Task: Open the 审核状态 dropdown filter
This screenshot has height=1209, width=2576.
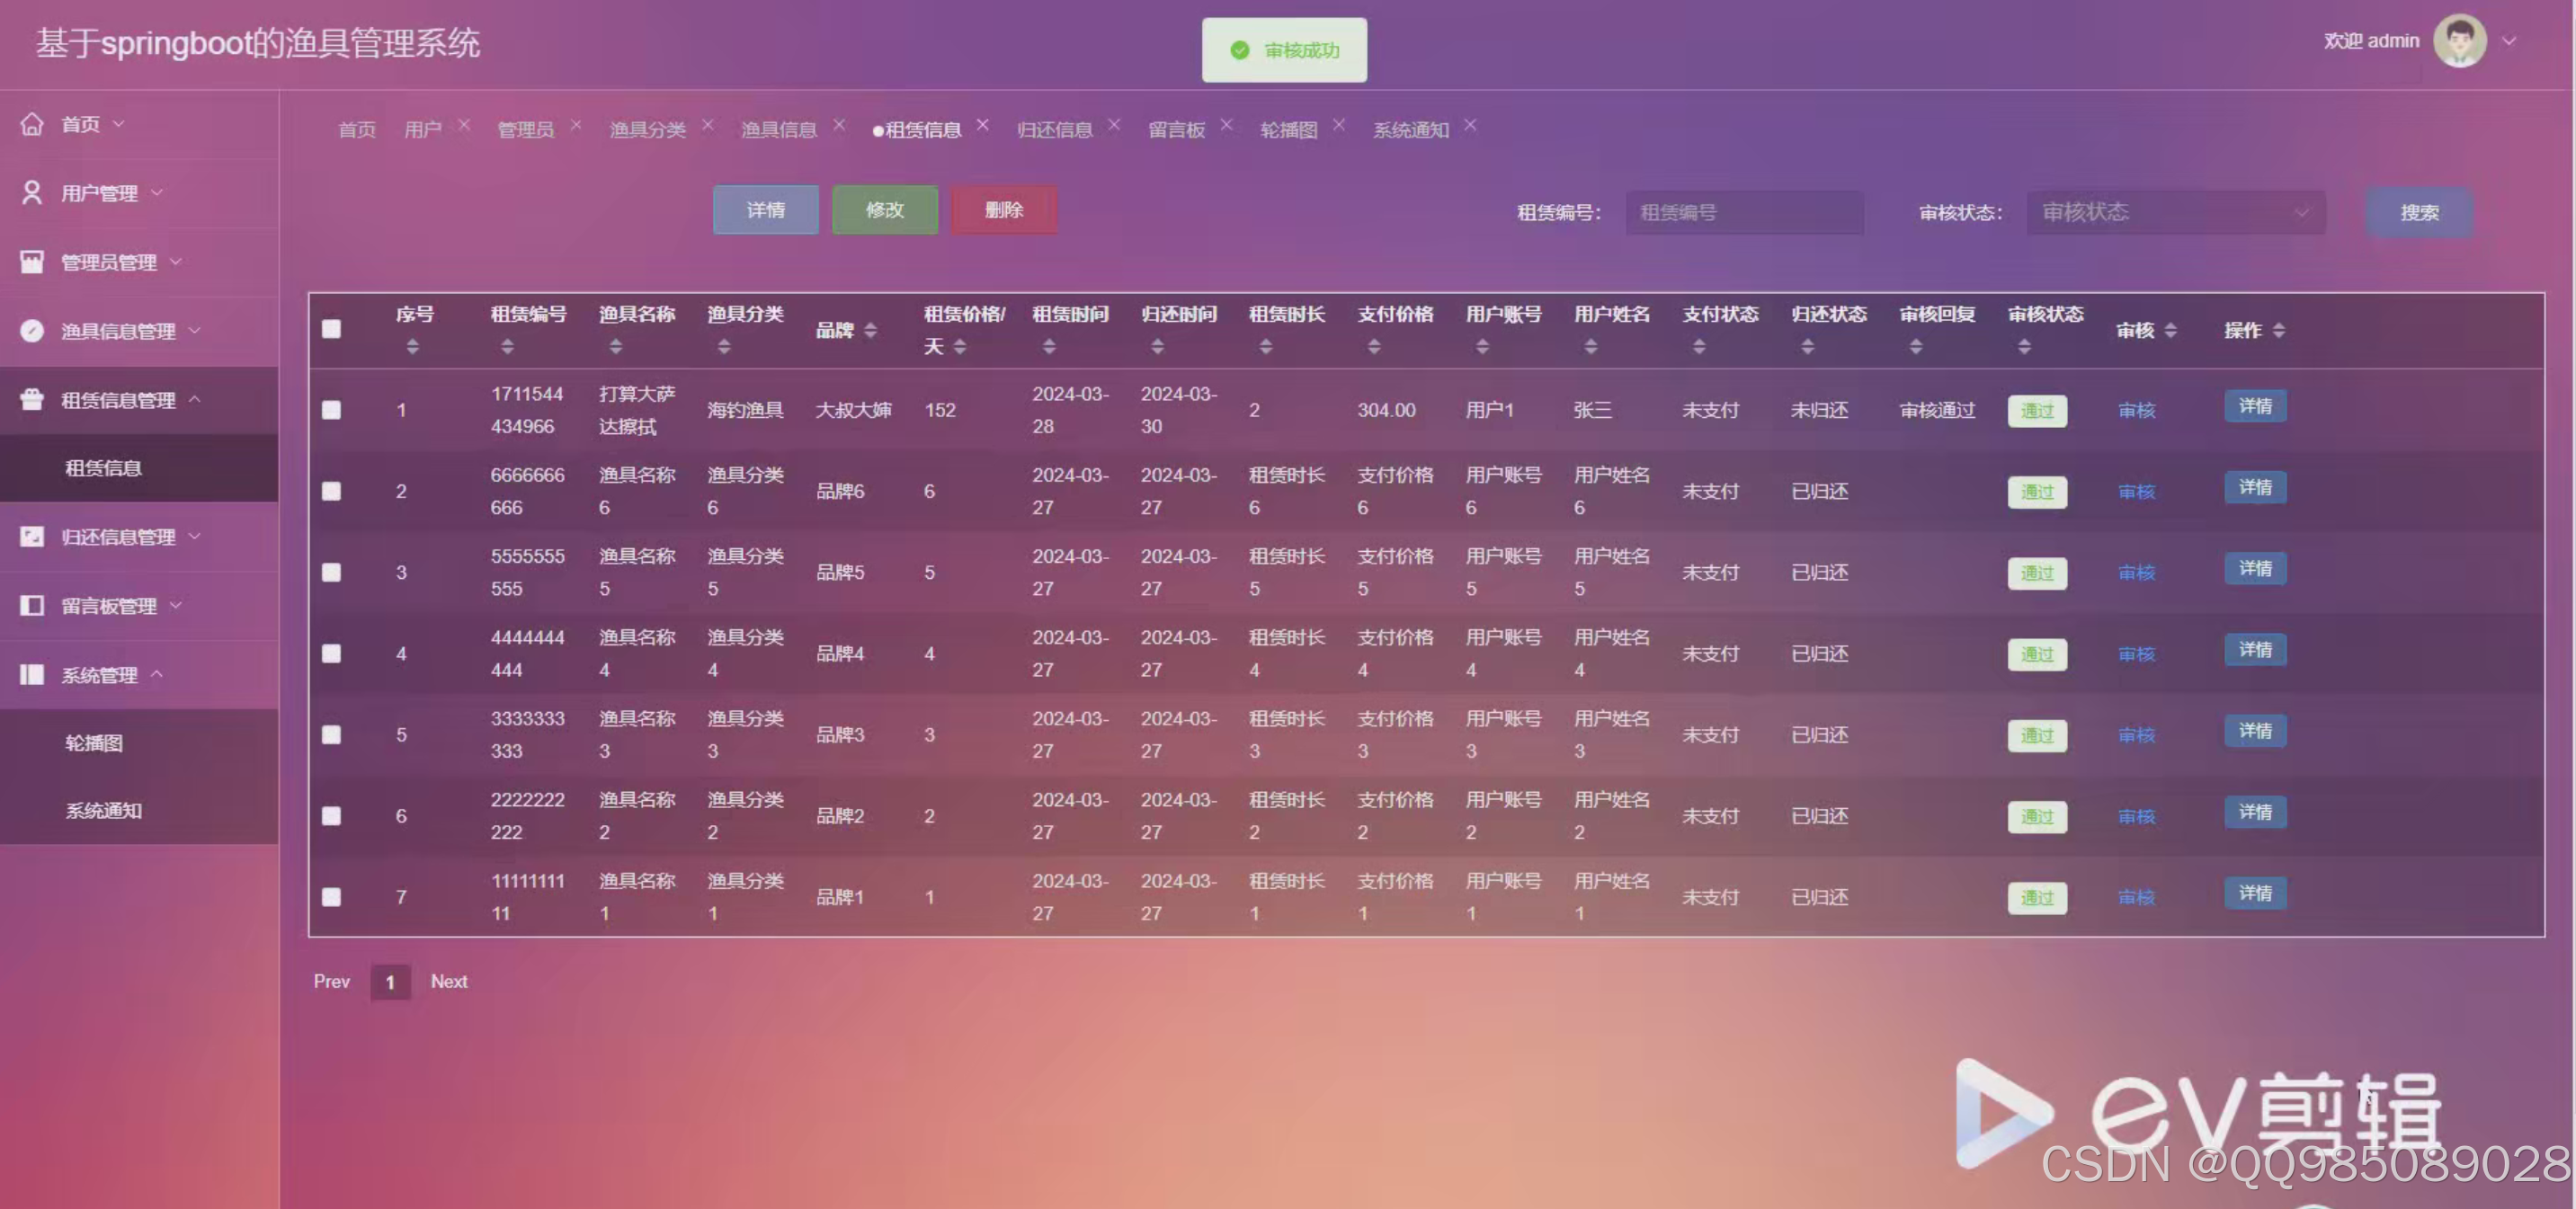Action: click(x=2175, y=212)
